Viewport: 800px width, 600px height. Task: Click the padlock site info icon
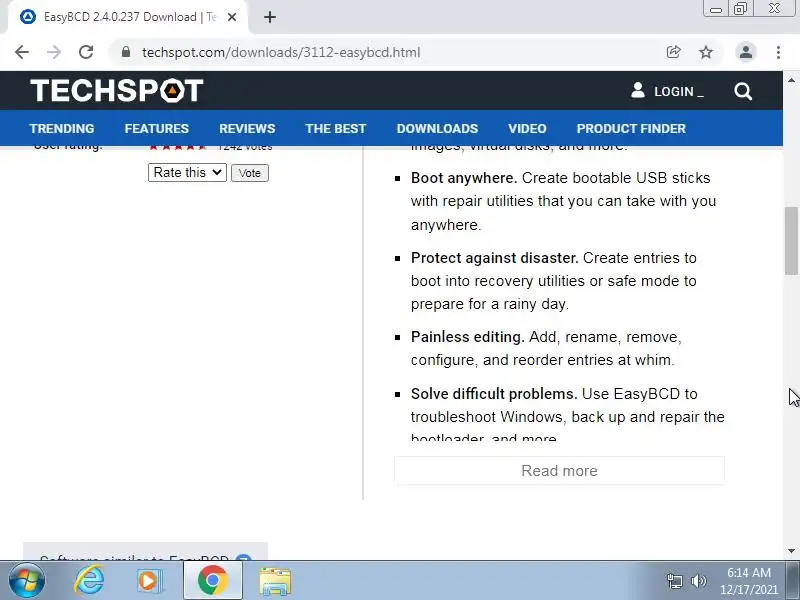point(126,52)
